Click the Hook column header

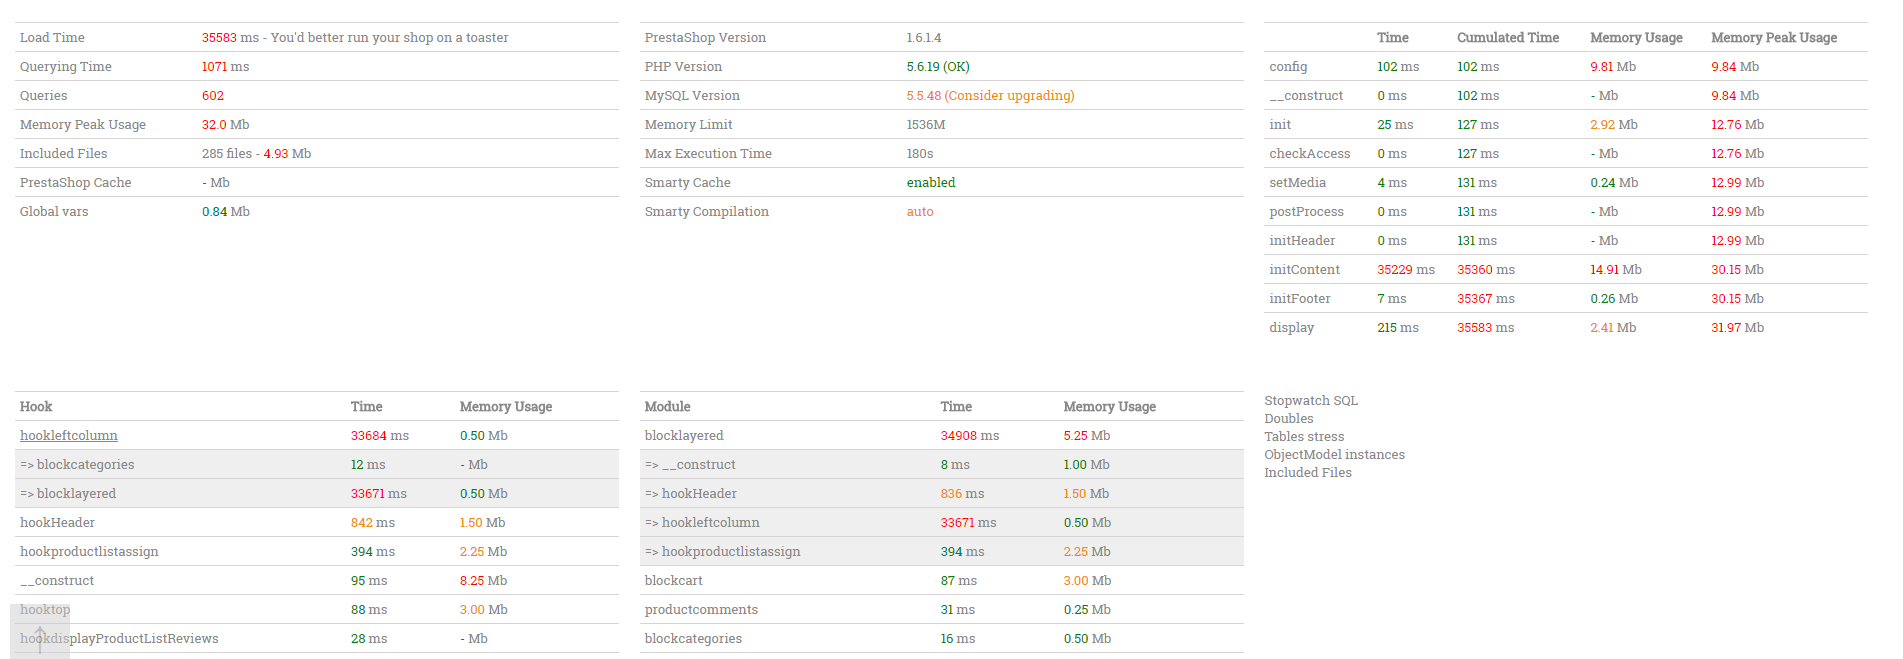36,407
